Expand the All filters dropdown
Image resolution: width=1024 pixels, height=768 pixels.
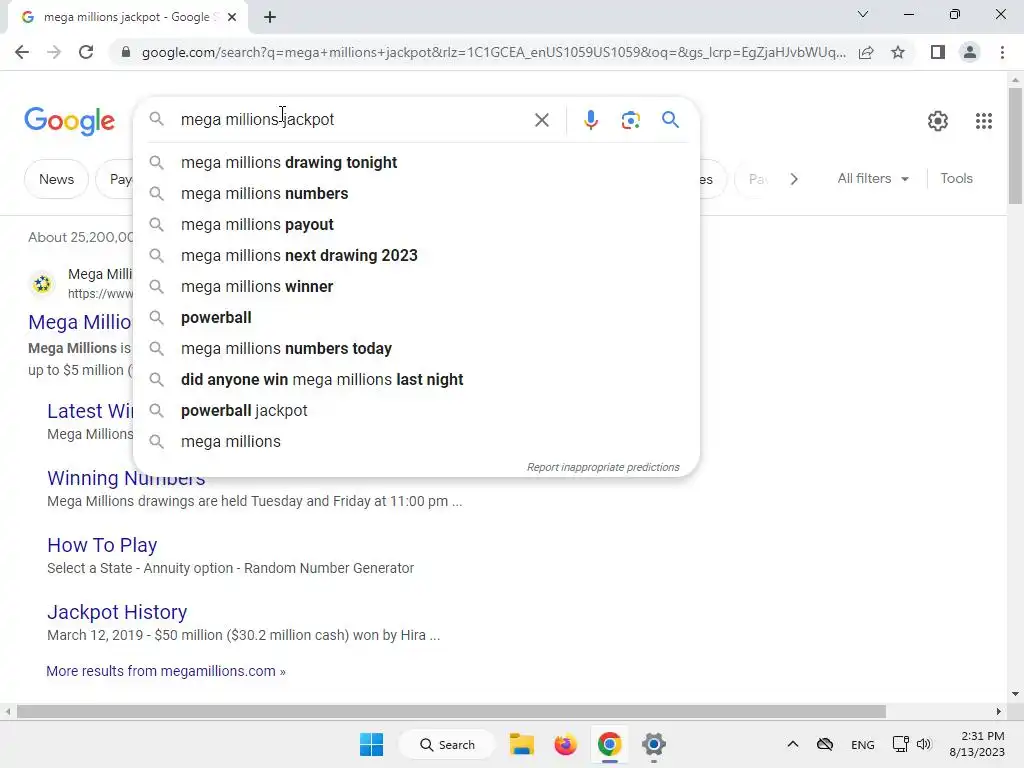click(873, 179)
